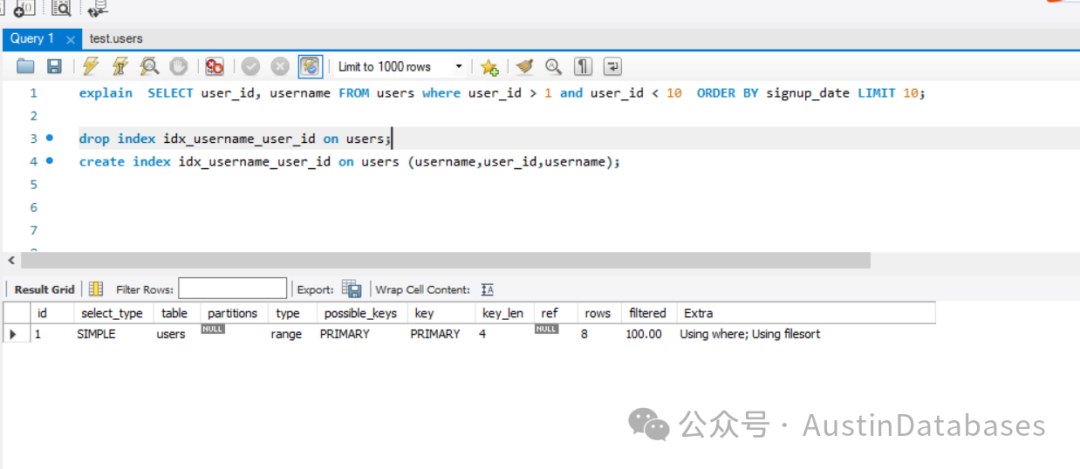Screen dimensions: 1080x469
Task: Click horizontal editor scrollbar thumb
Action: pos(446,260)
